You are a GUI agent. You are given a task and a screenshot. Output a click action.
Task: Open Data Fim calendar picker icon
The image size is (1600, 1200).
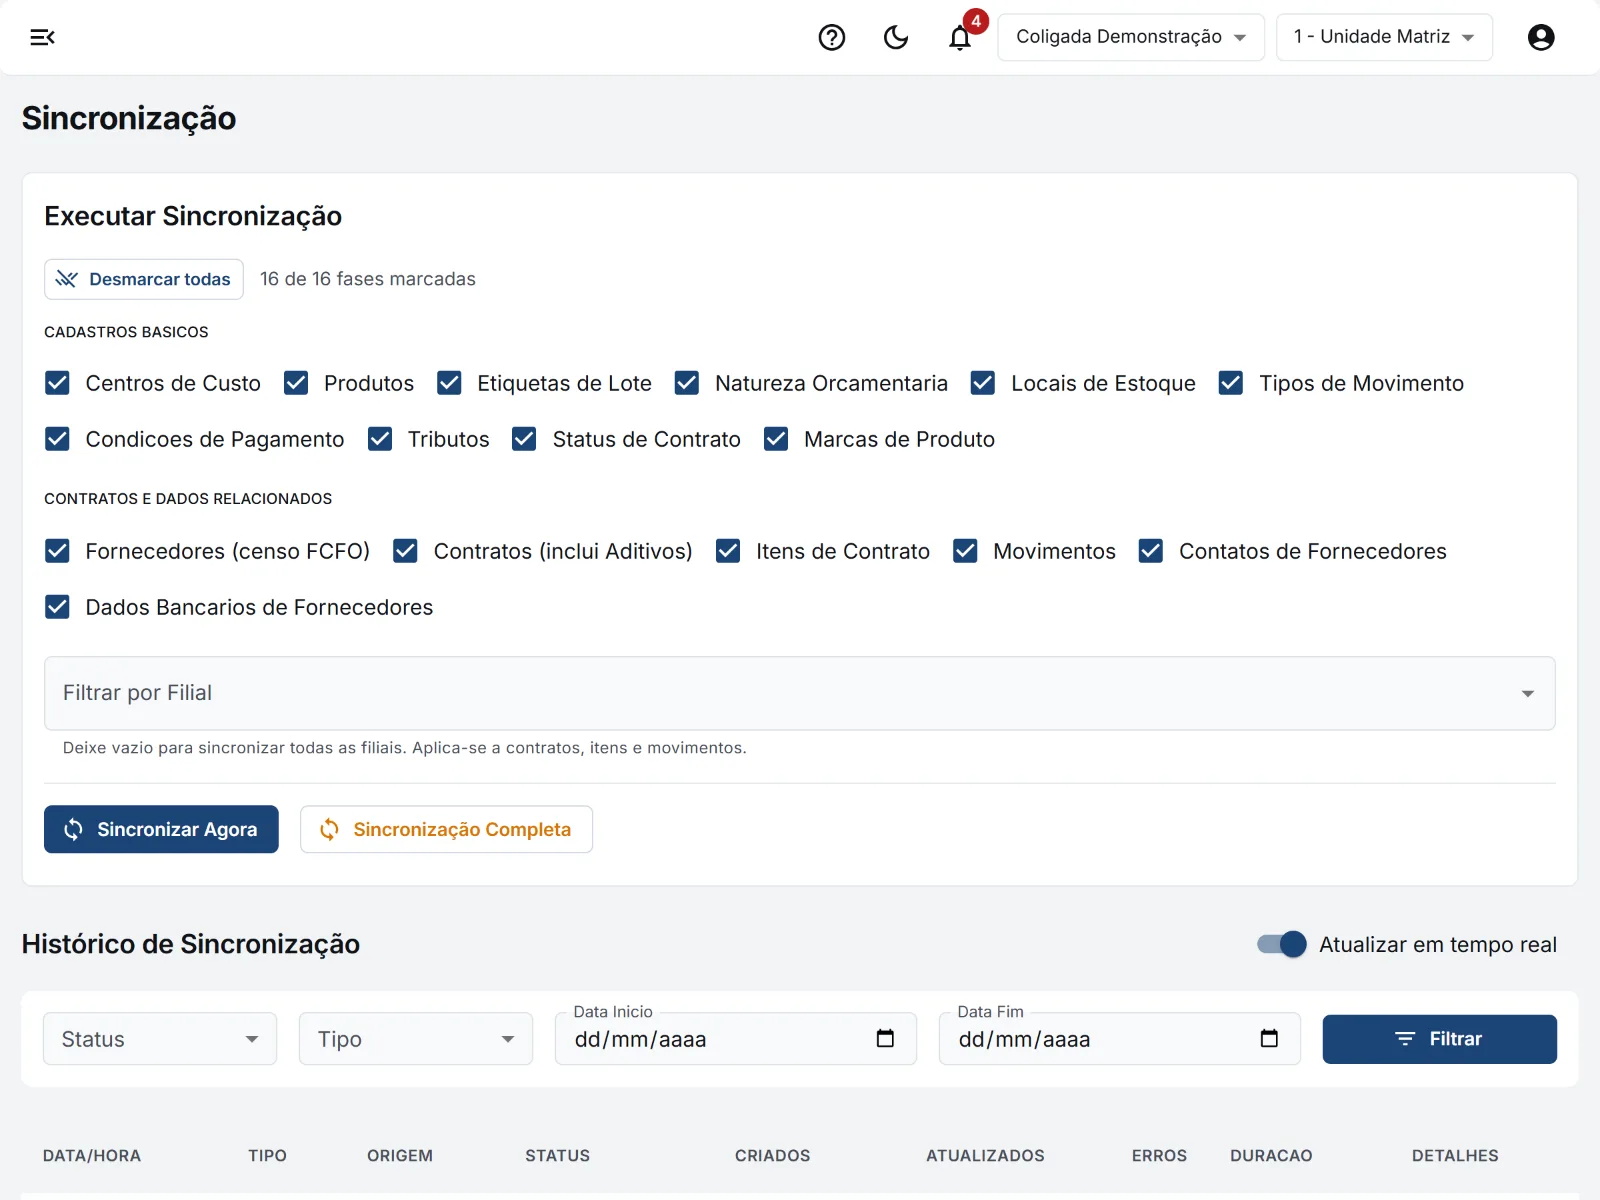(1269, 1038)
